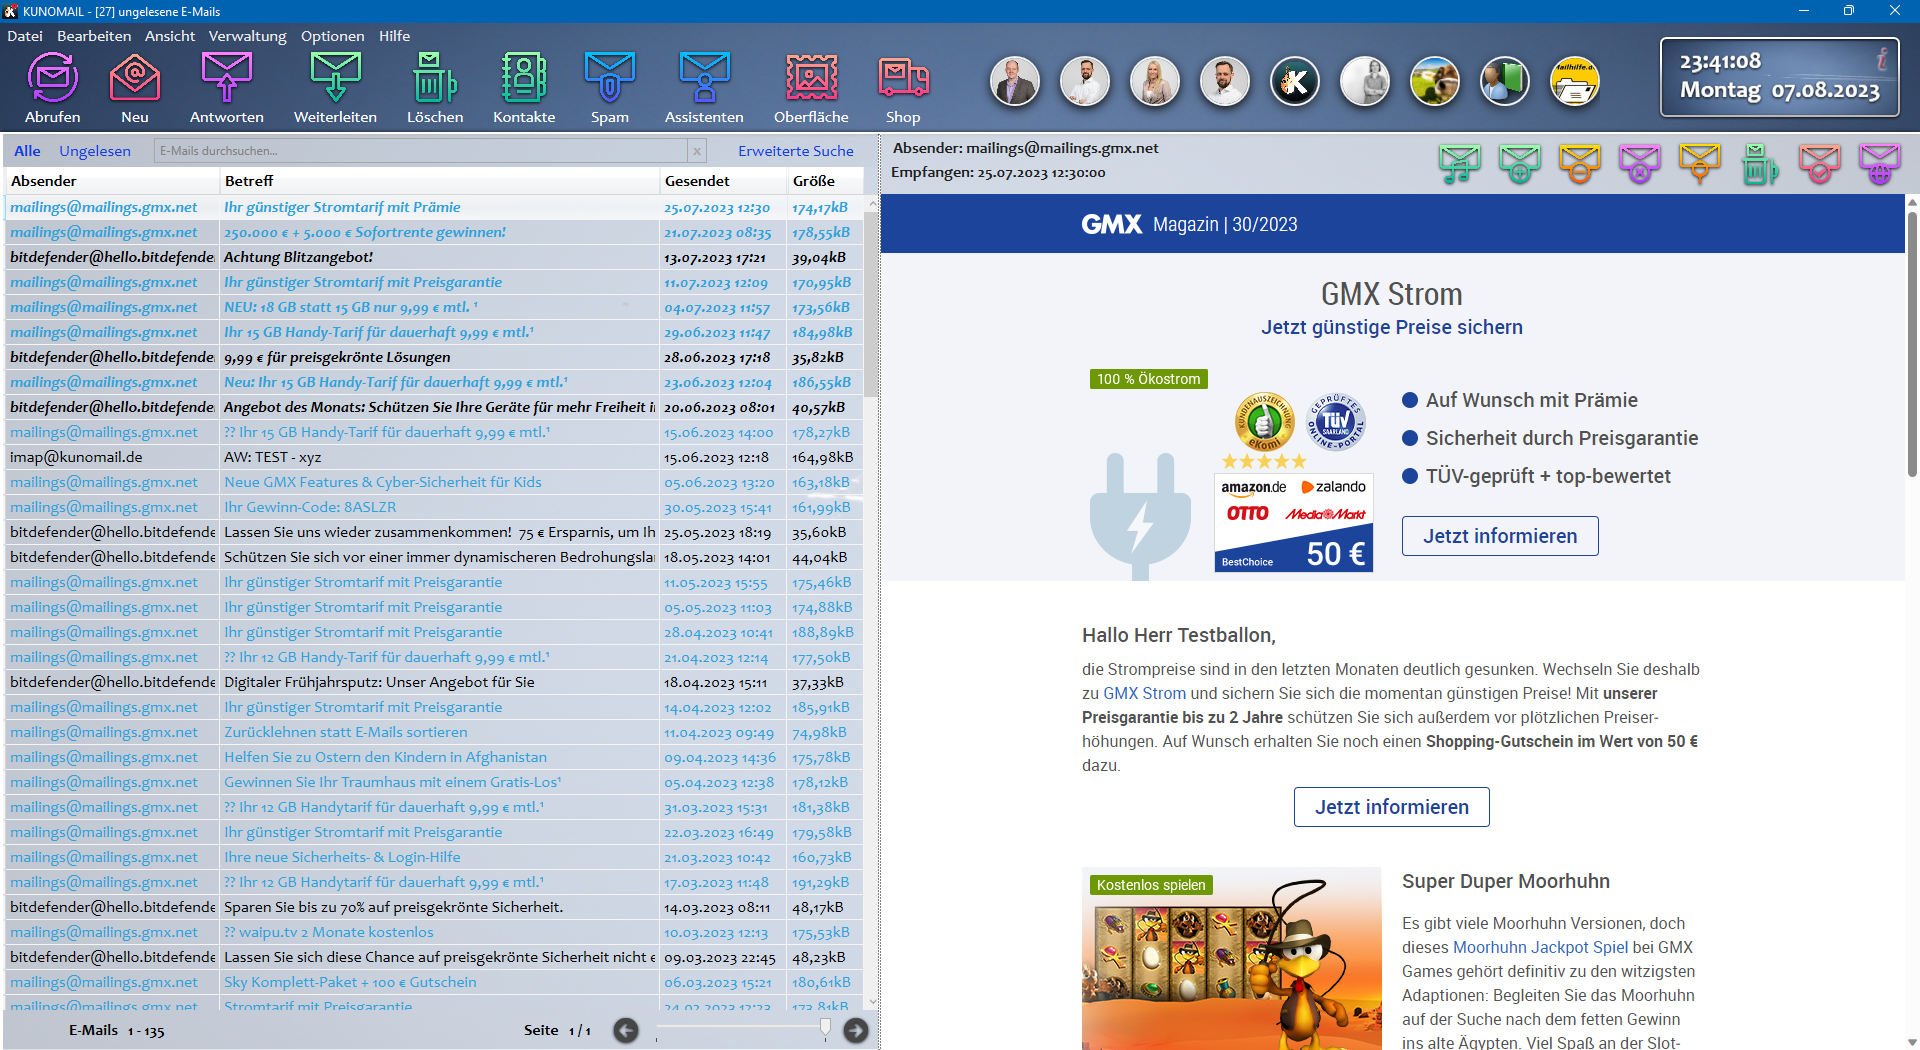This screenshot has width=1920, height=1050.
Task: Click the green envelope with plus icon
Action: click(x=1520, y=164)
